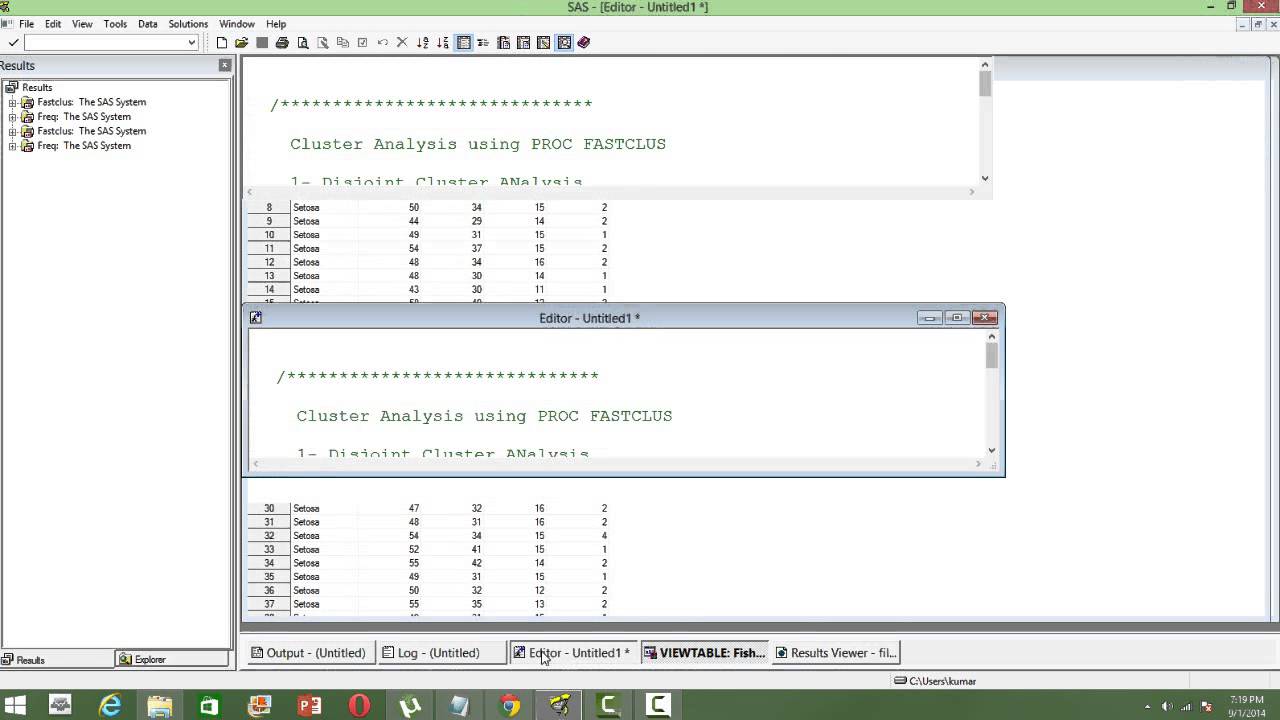
Task: Click the Undo arrow toolbar icon
Action: [382, 43]
